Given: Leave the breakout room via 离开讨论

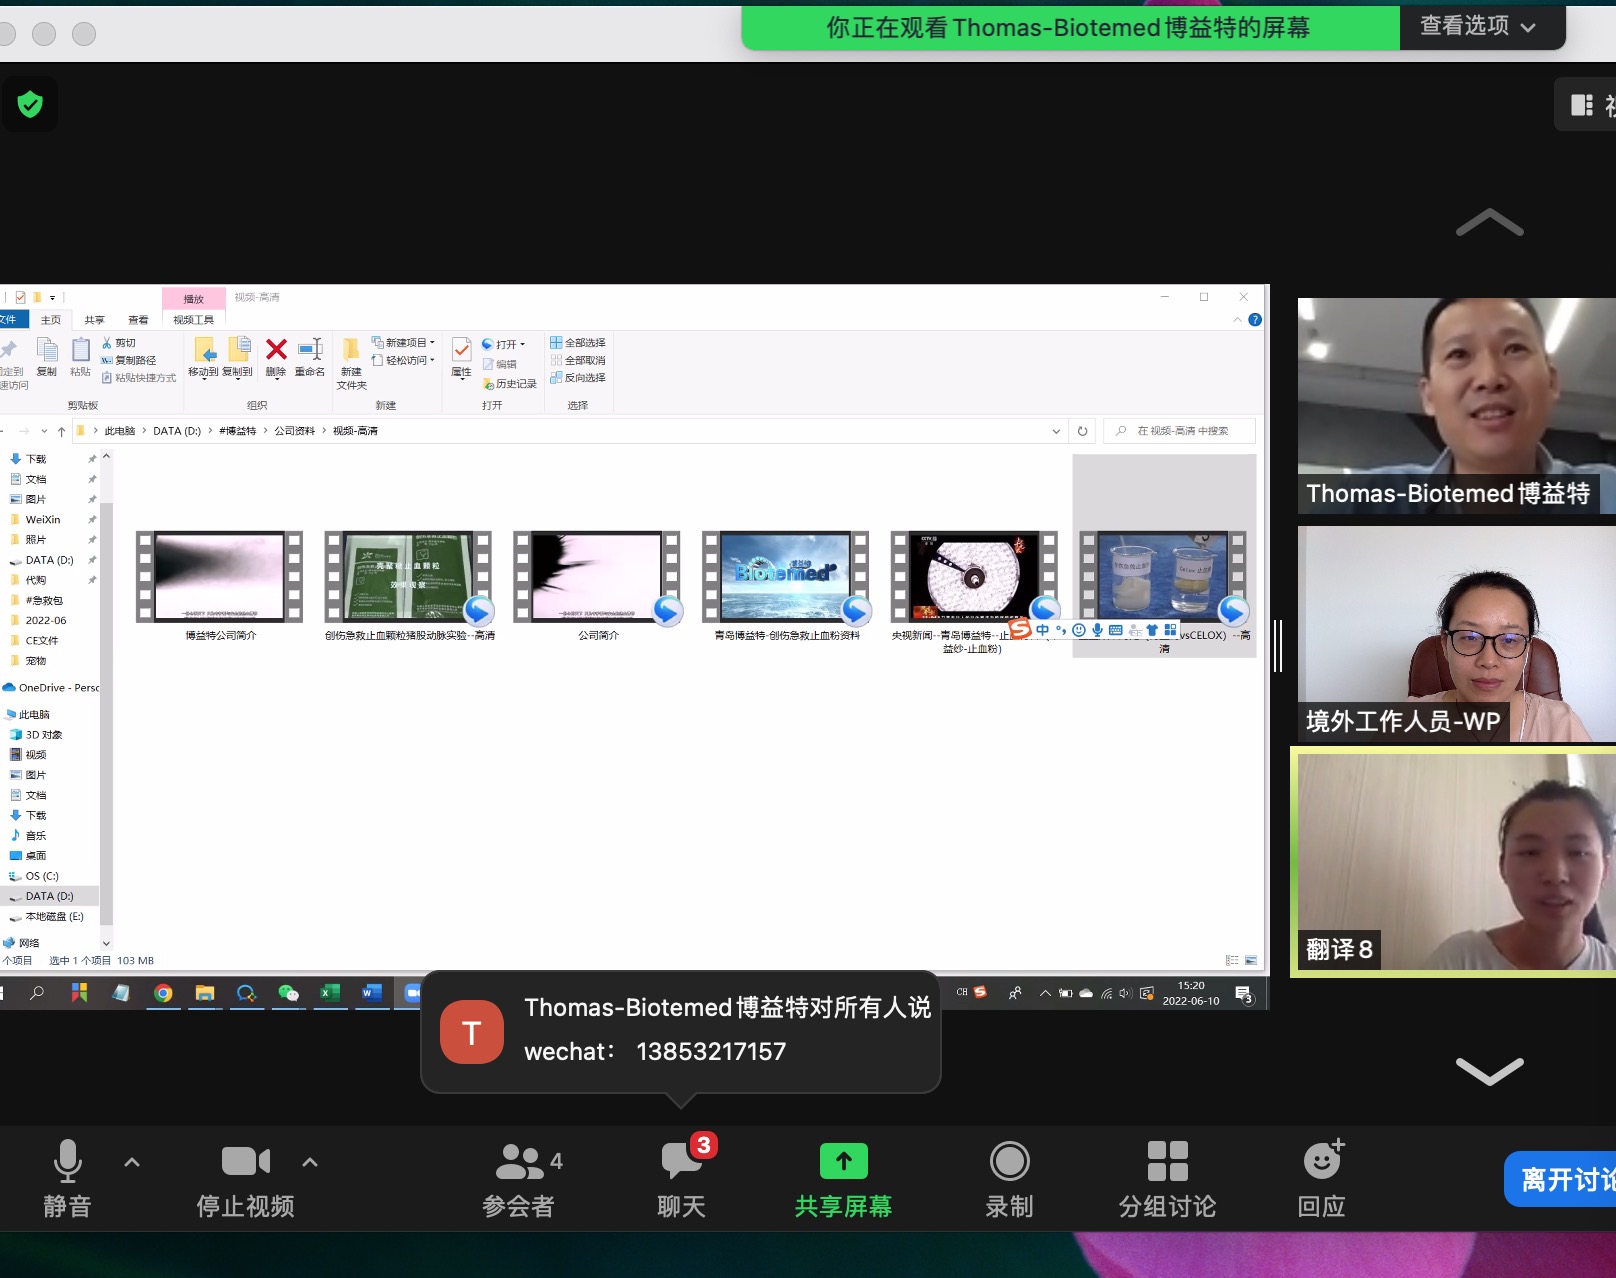Looking at the screenshot, I should [x=1560, y=1180].
